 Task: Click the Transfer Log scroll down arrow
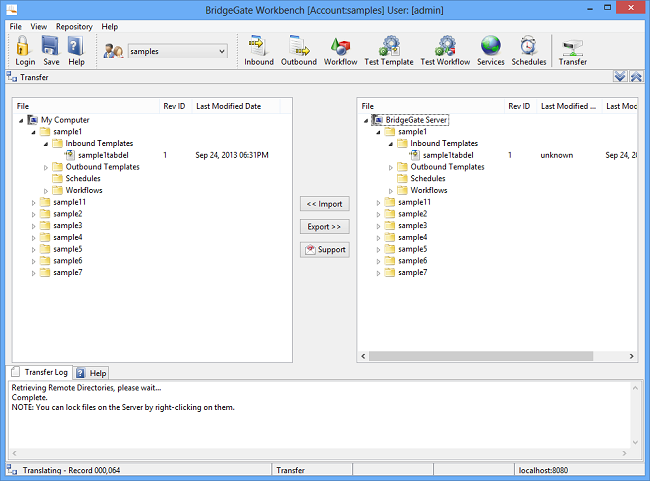[x=635, y=442]
